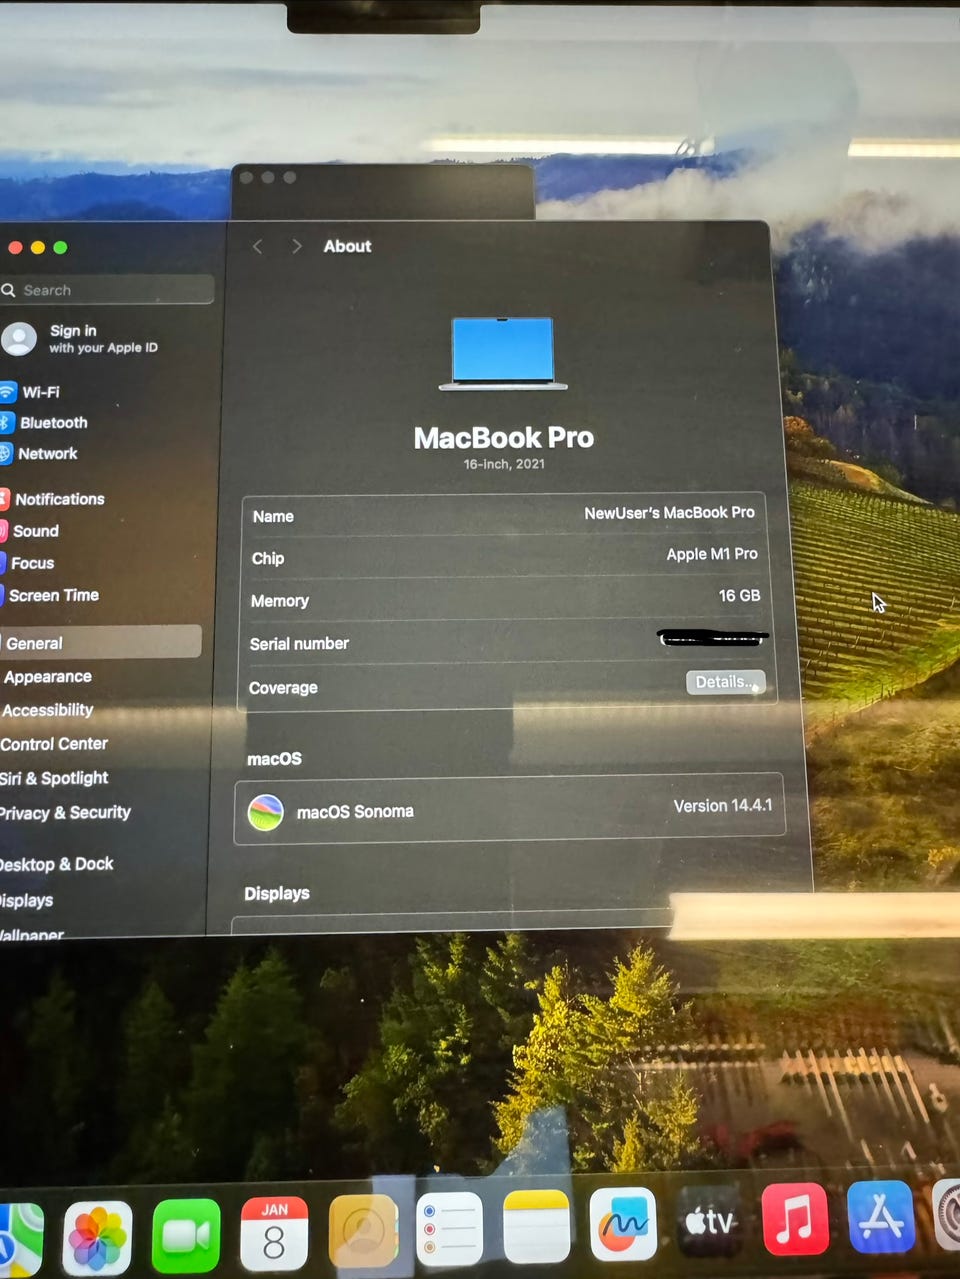This screenshot has height=1279, width=960.
Task: Click the MacBook Pro laptop image
Action: click(503, 354)
